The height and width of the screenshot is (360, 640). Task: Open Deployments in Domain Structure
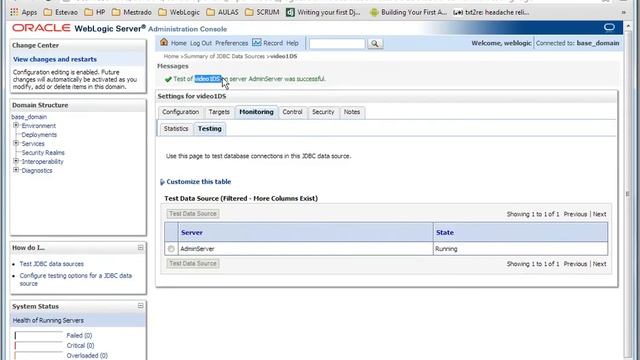39,135
